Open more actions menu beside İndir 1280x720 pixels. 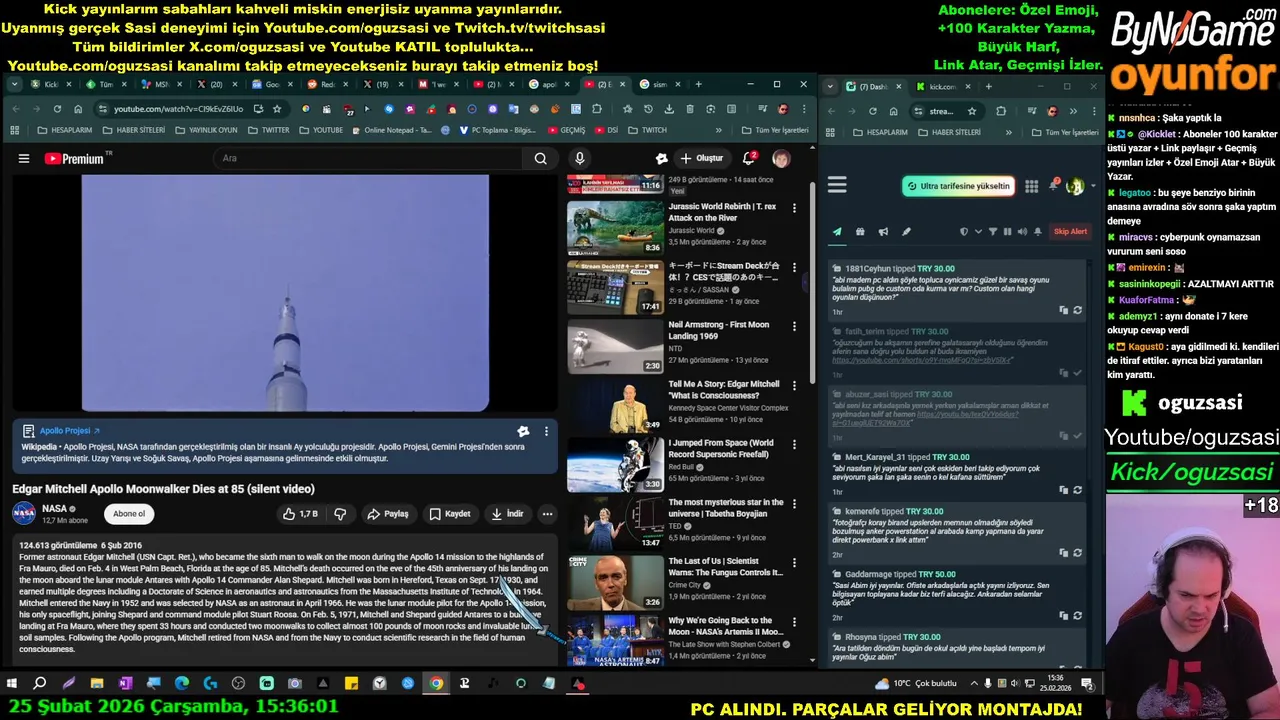547,514
